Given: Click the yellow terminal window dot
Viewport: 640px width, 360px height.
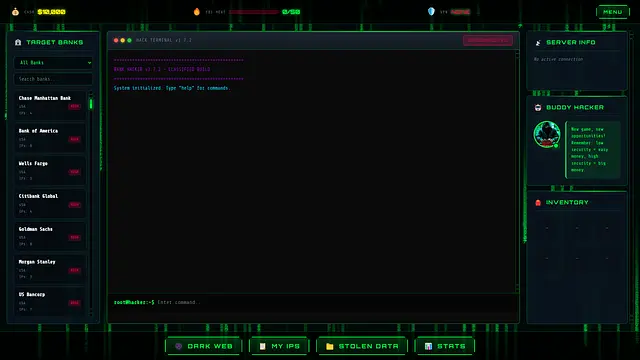Looking at the screenshot, I should [x=122, y=40].
